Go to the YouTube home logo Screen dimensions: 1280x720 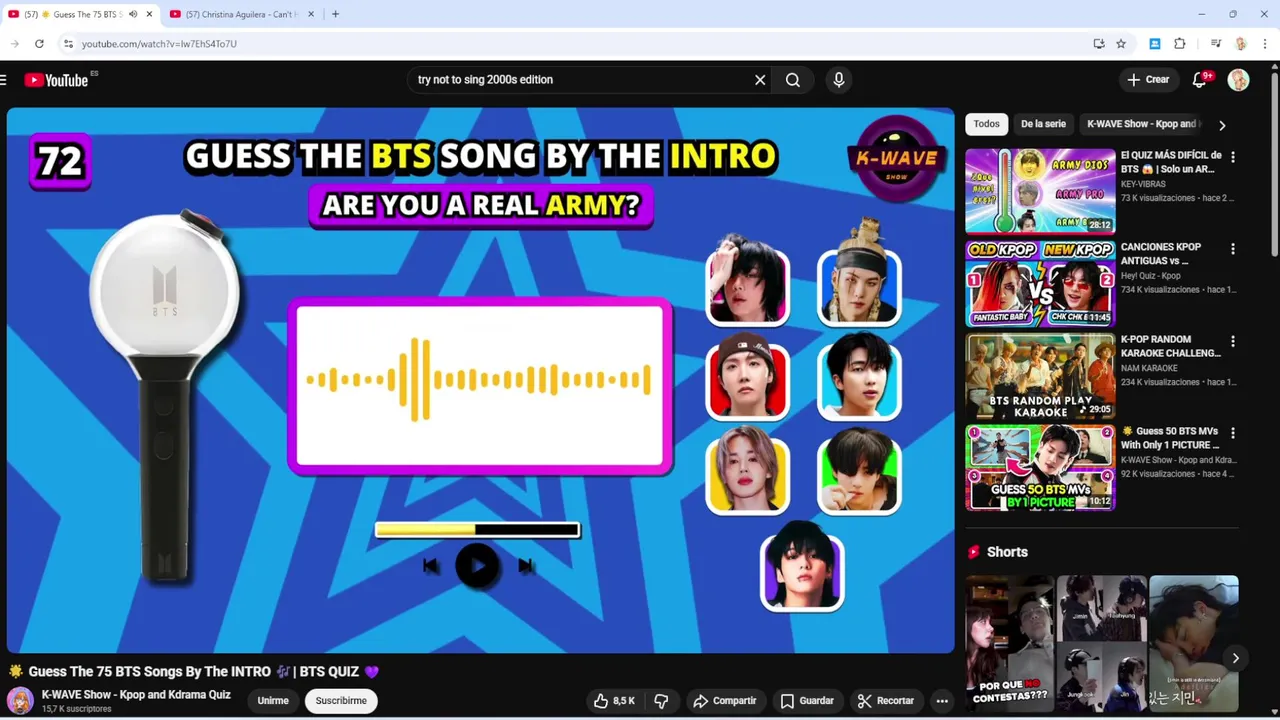pyautogui.click(x=57, y=80)
